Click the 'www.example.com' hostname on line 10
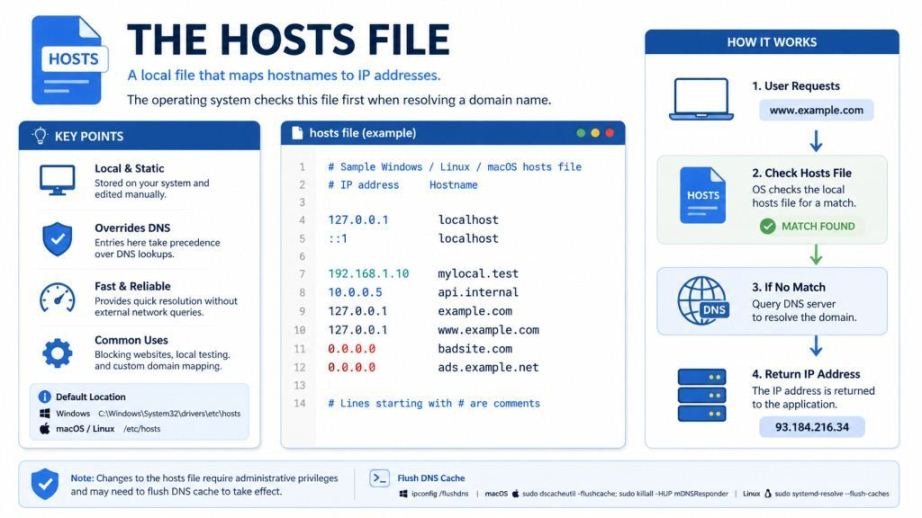Viewport: 922px width, 518px height. pos(488,330)
